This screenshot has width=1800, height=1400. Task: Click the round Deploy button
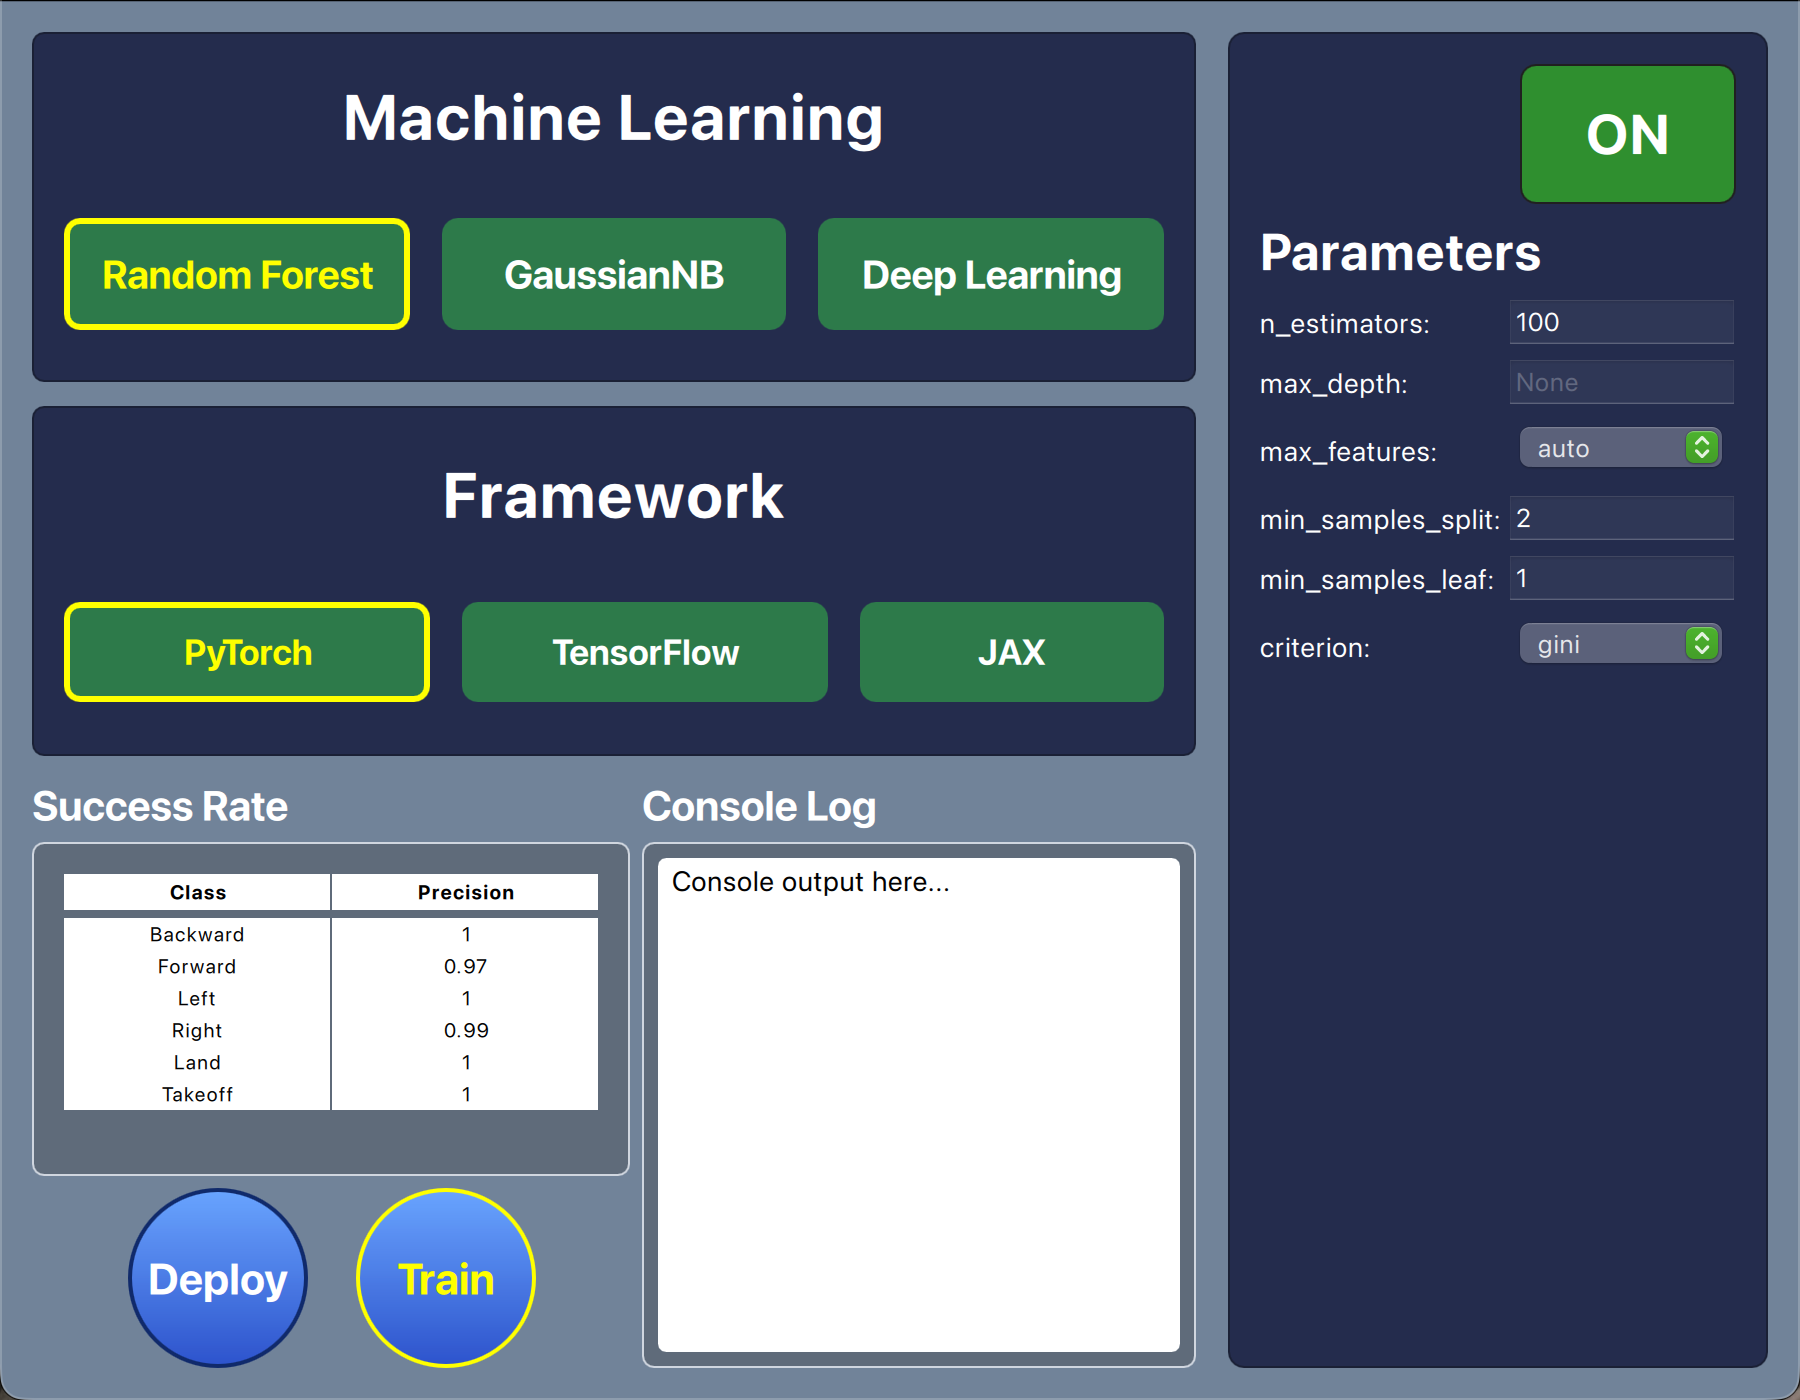click(218, 1278)
